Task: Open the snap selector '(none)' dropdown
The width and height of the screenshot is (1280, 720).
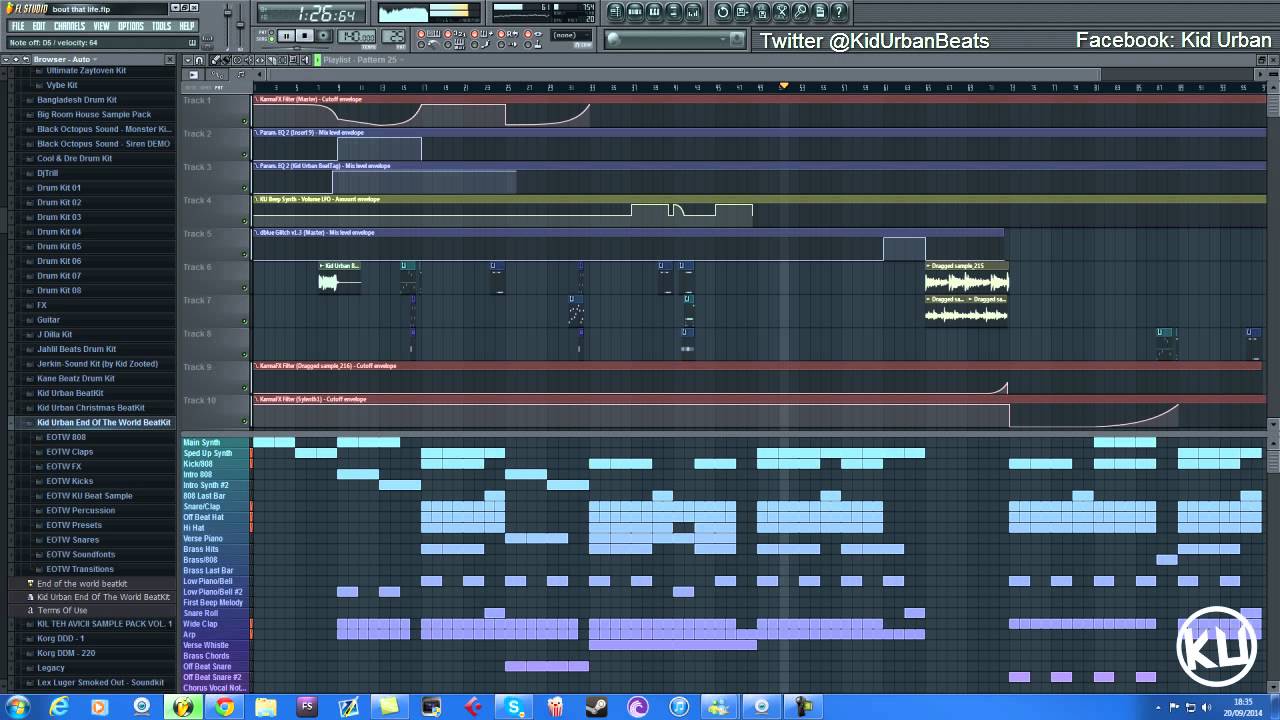Action: point(570,35)
